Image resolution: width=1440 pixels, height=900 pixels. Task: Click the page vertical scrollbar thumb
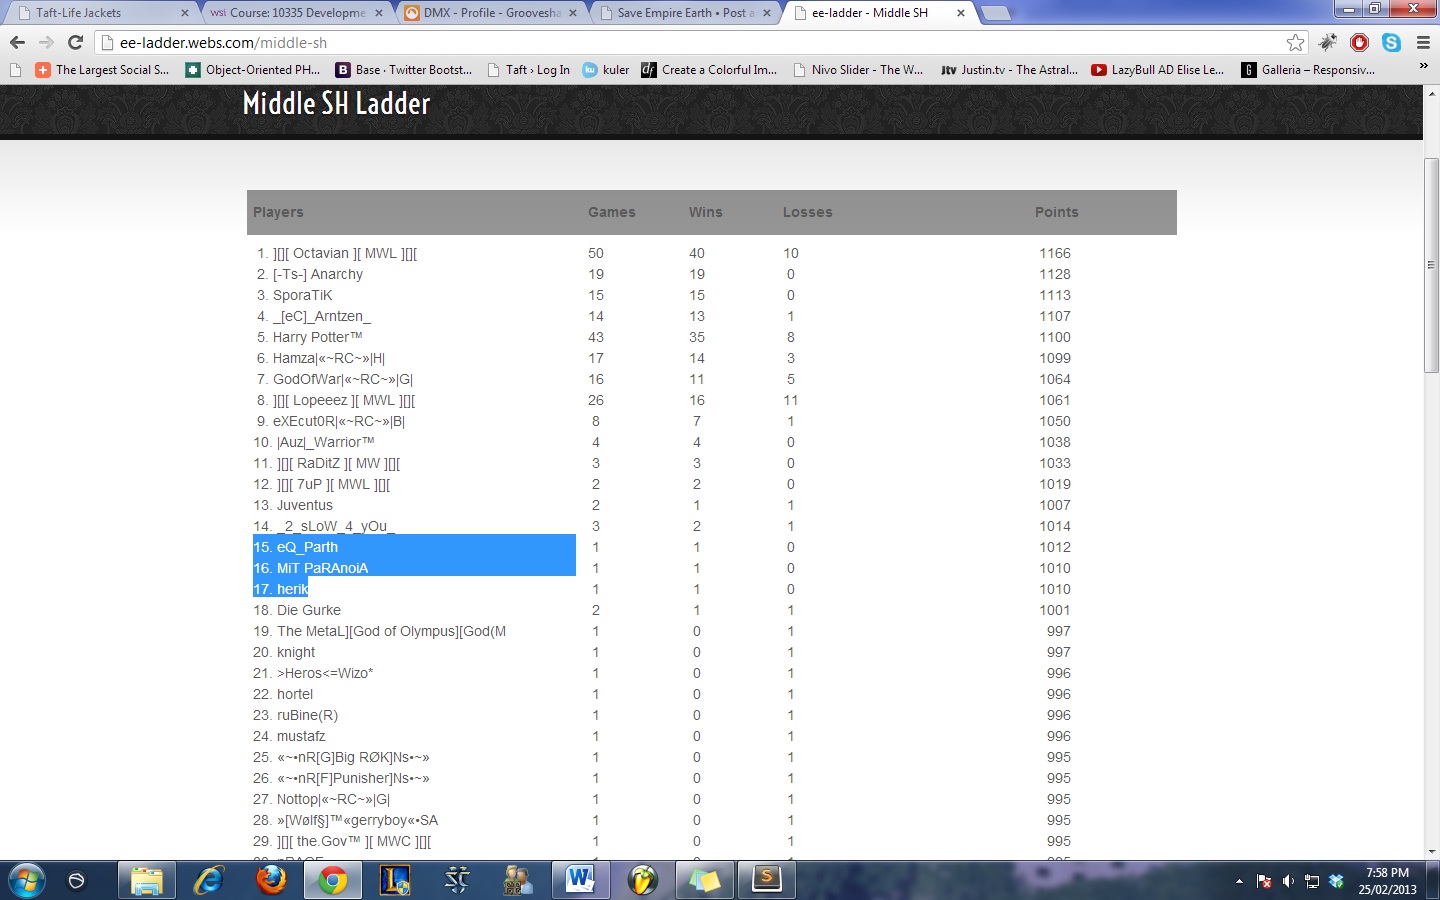(x=1431, y=265)
